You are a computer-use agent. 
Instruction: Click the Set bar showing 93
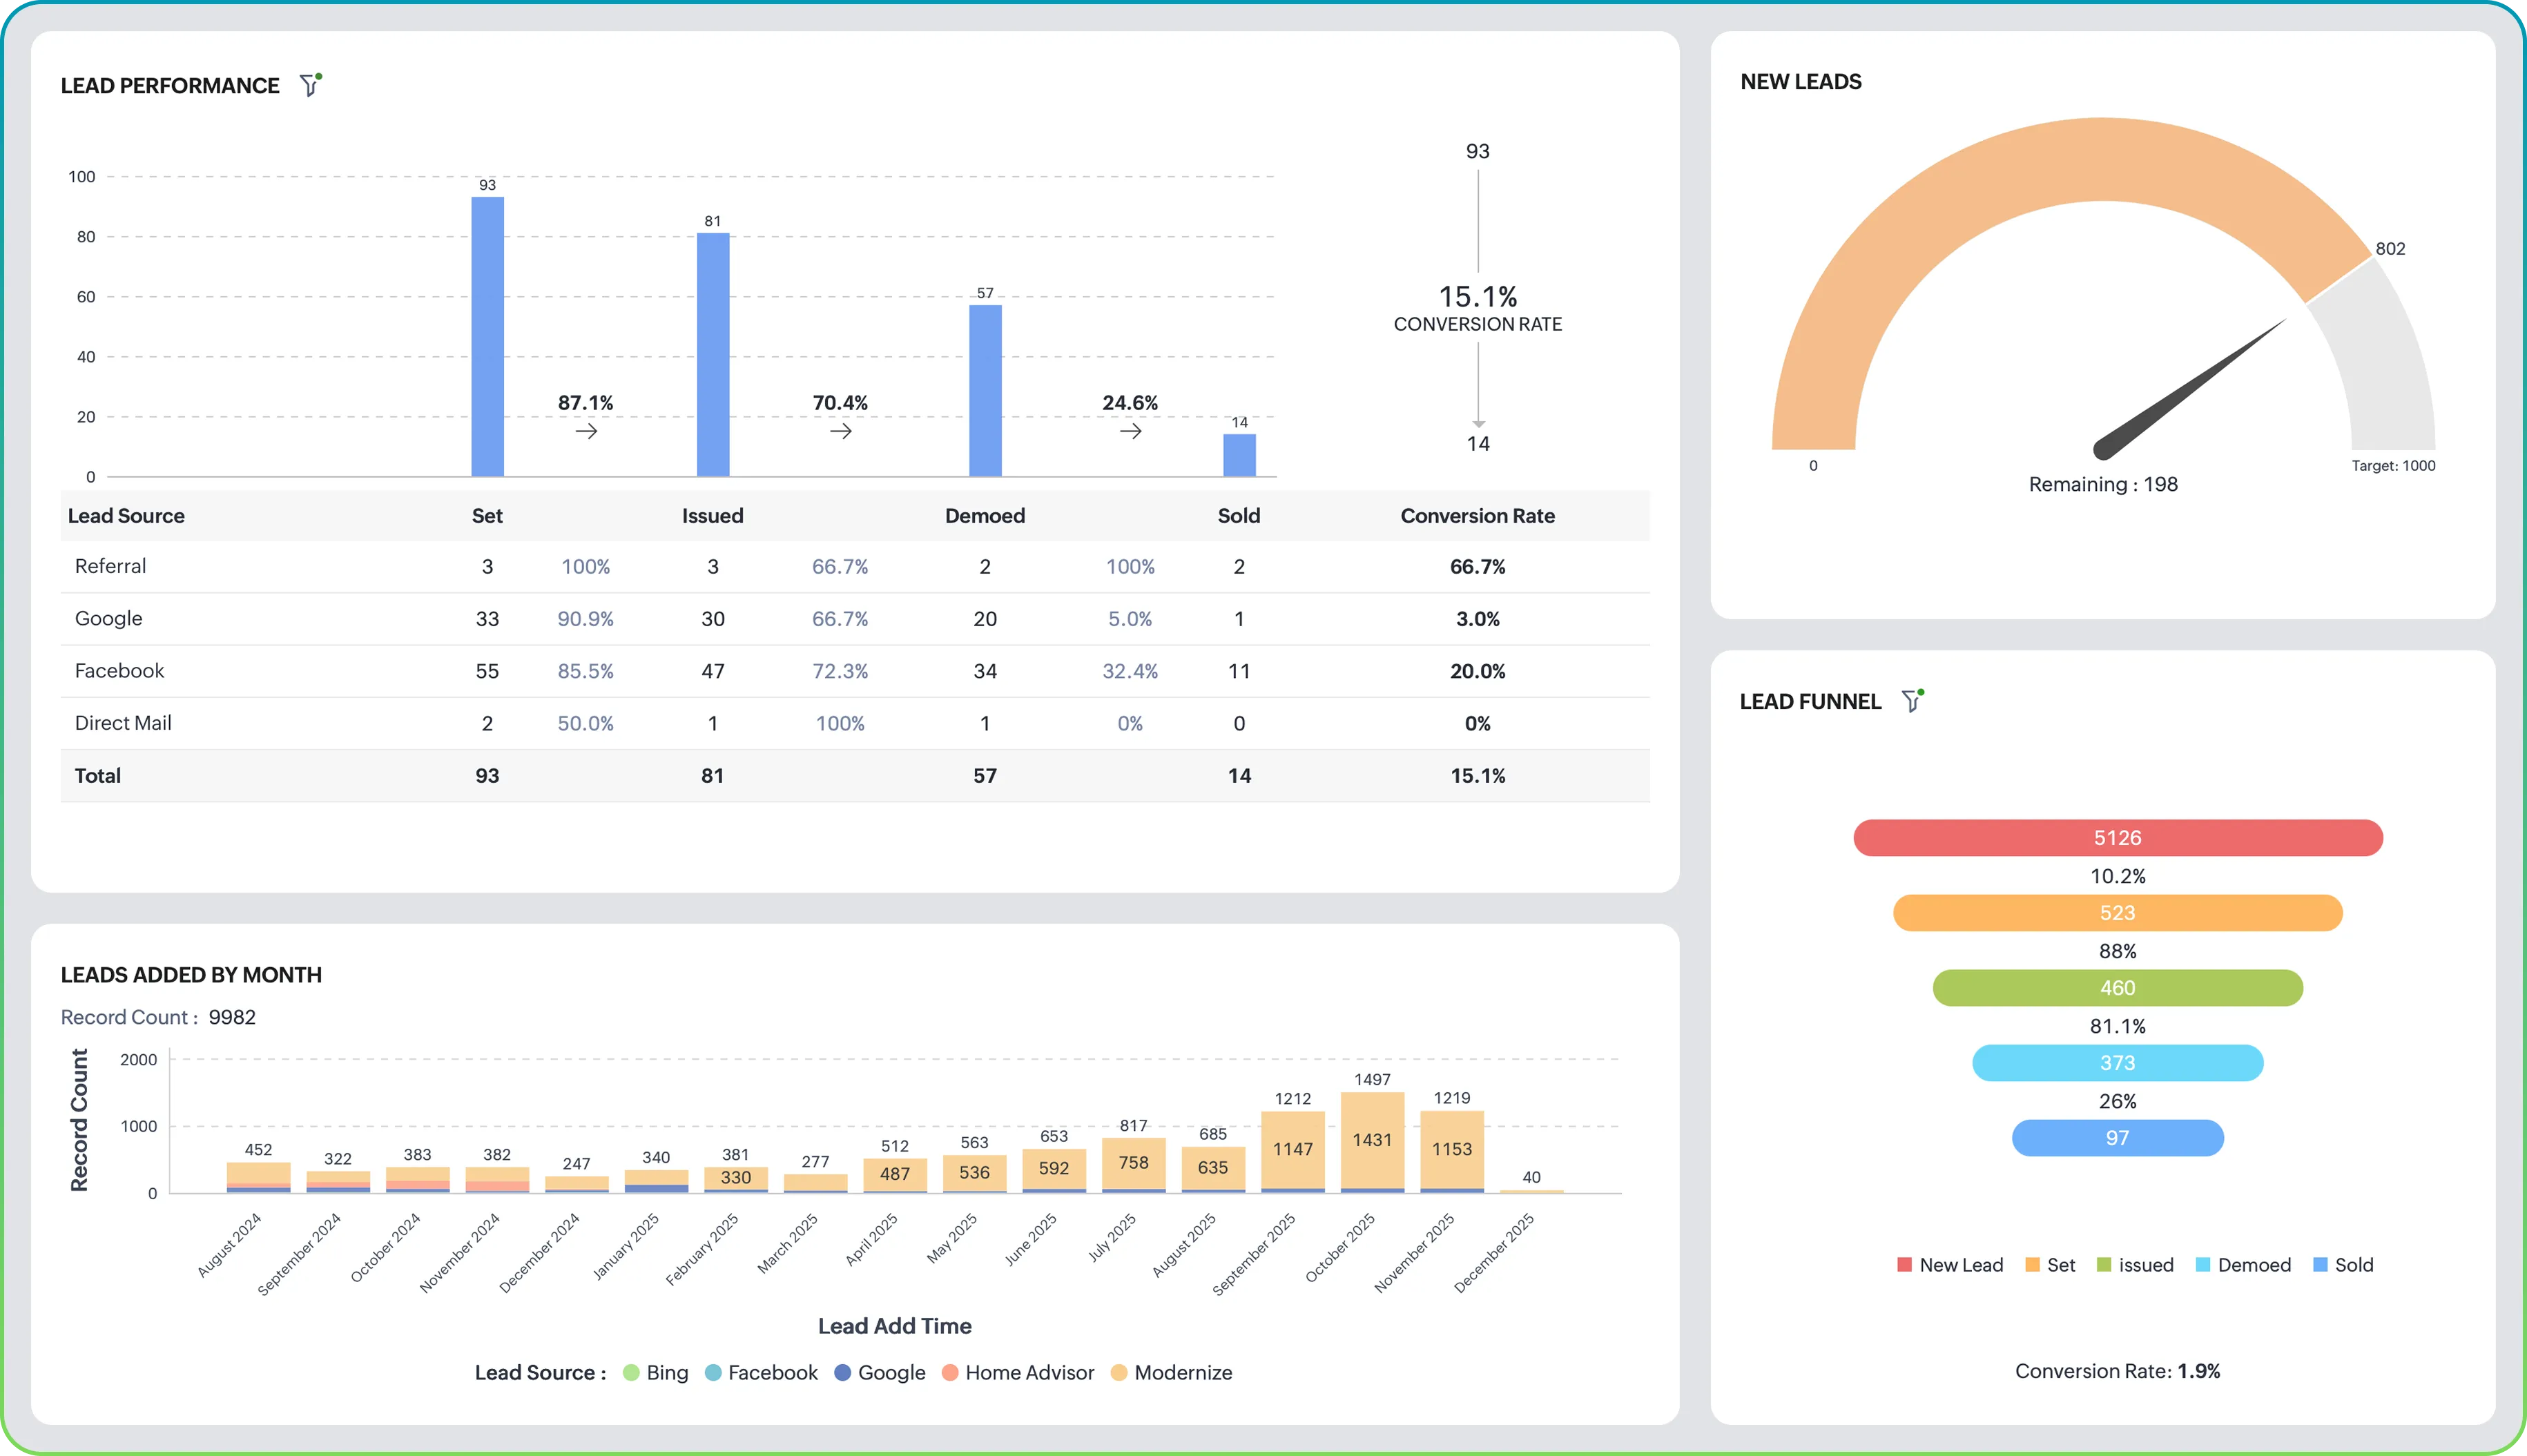point(487,337)
